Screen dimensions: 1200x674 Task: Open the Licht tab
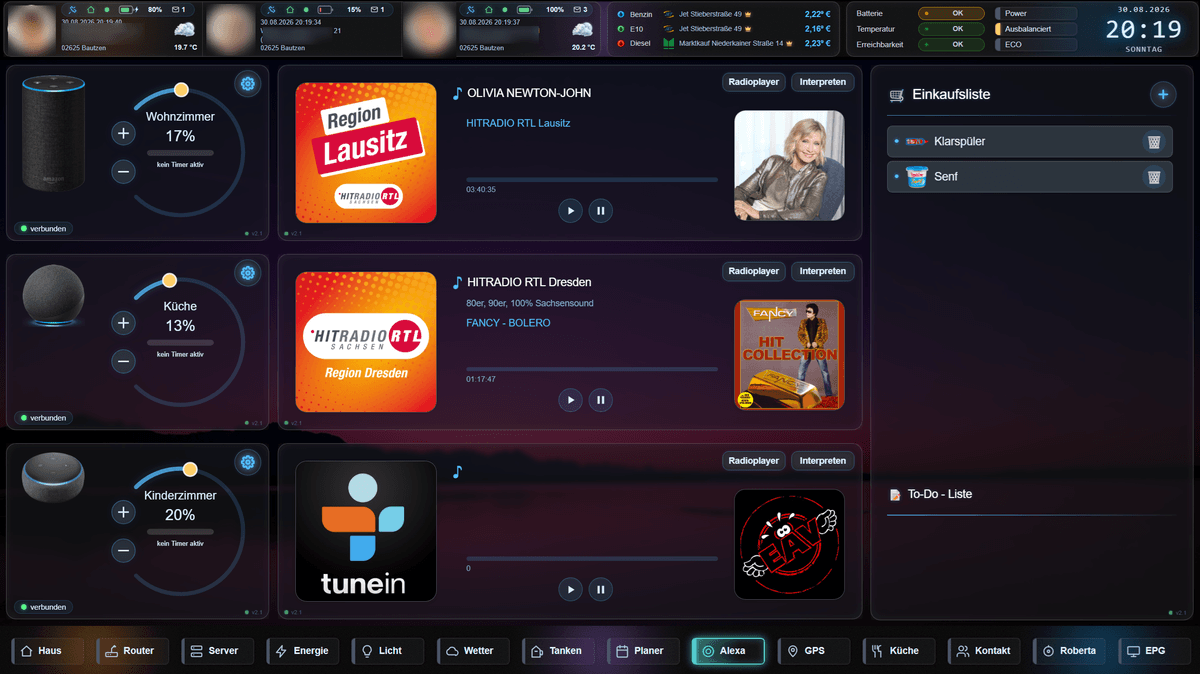point(389,651)
